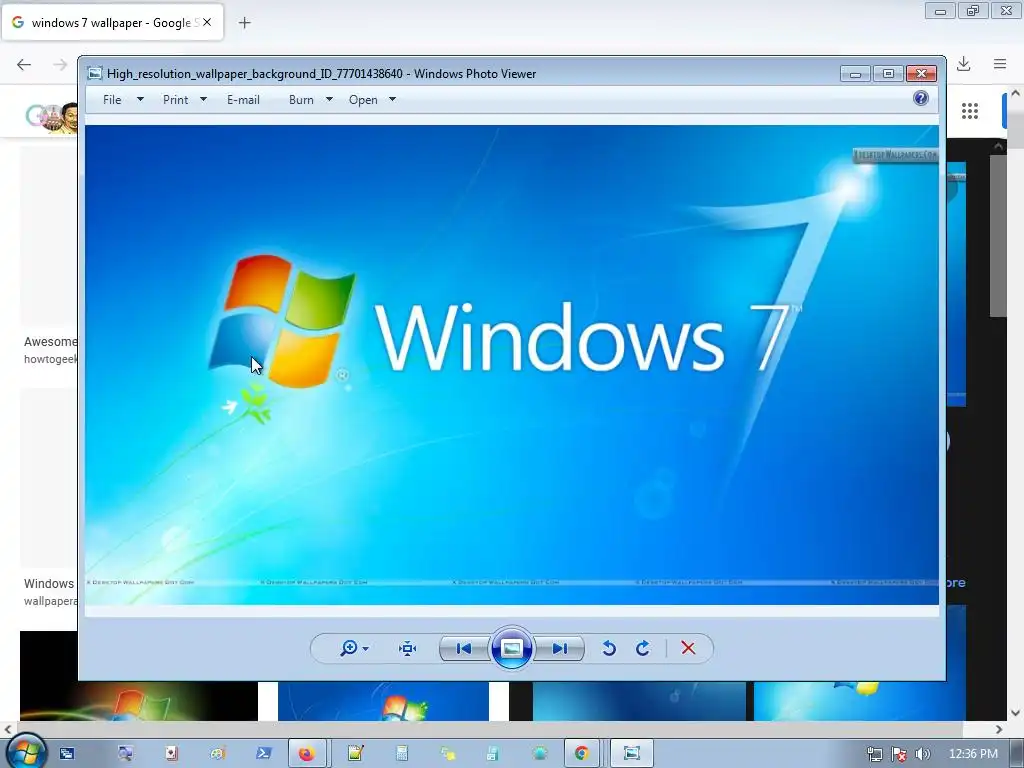This screenshot has height=768, width=1024.
Task: Click the 12:36 PM clock
Action: [x=973, y=754]
